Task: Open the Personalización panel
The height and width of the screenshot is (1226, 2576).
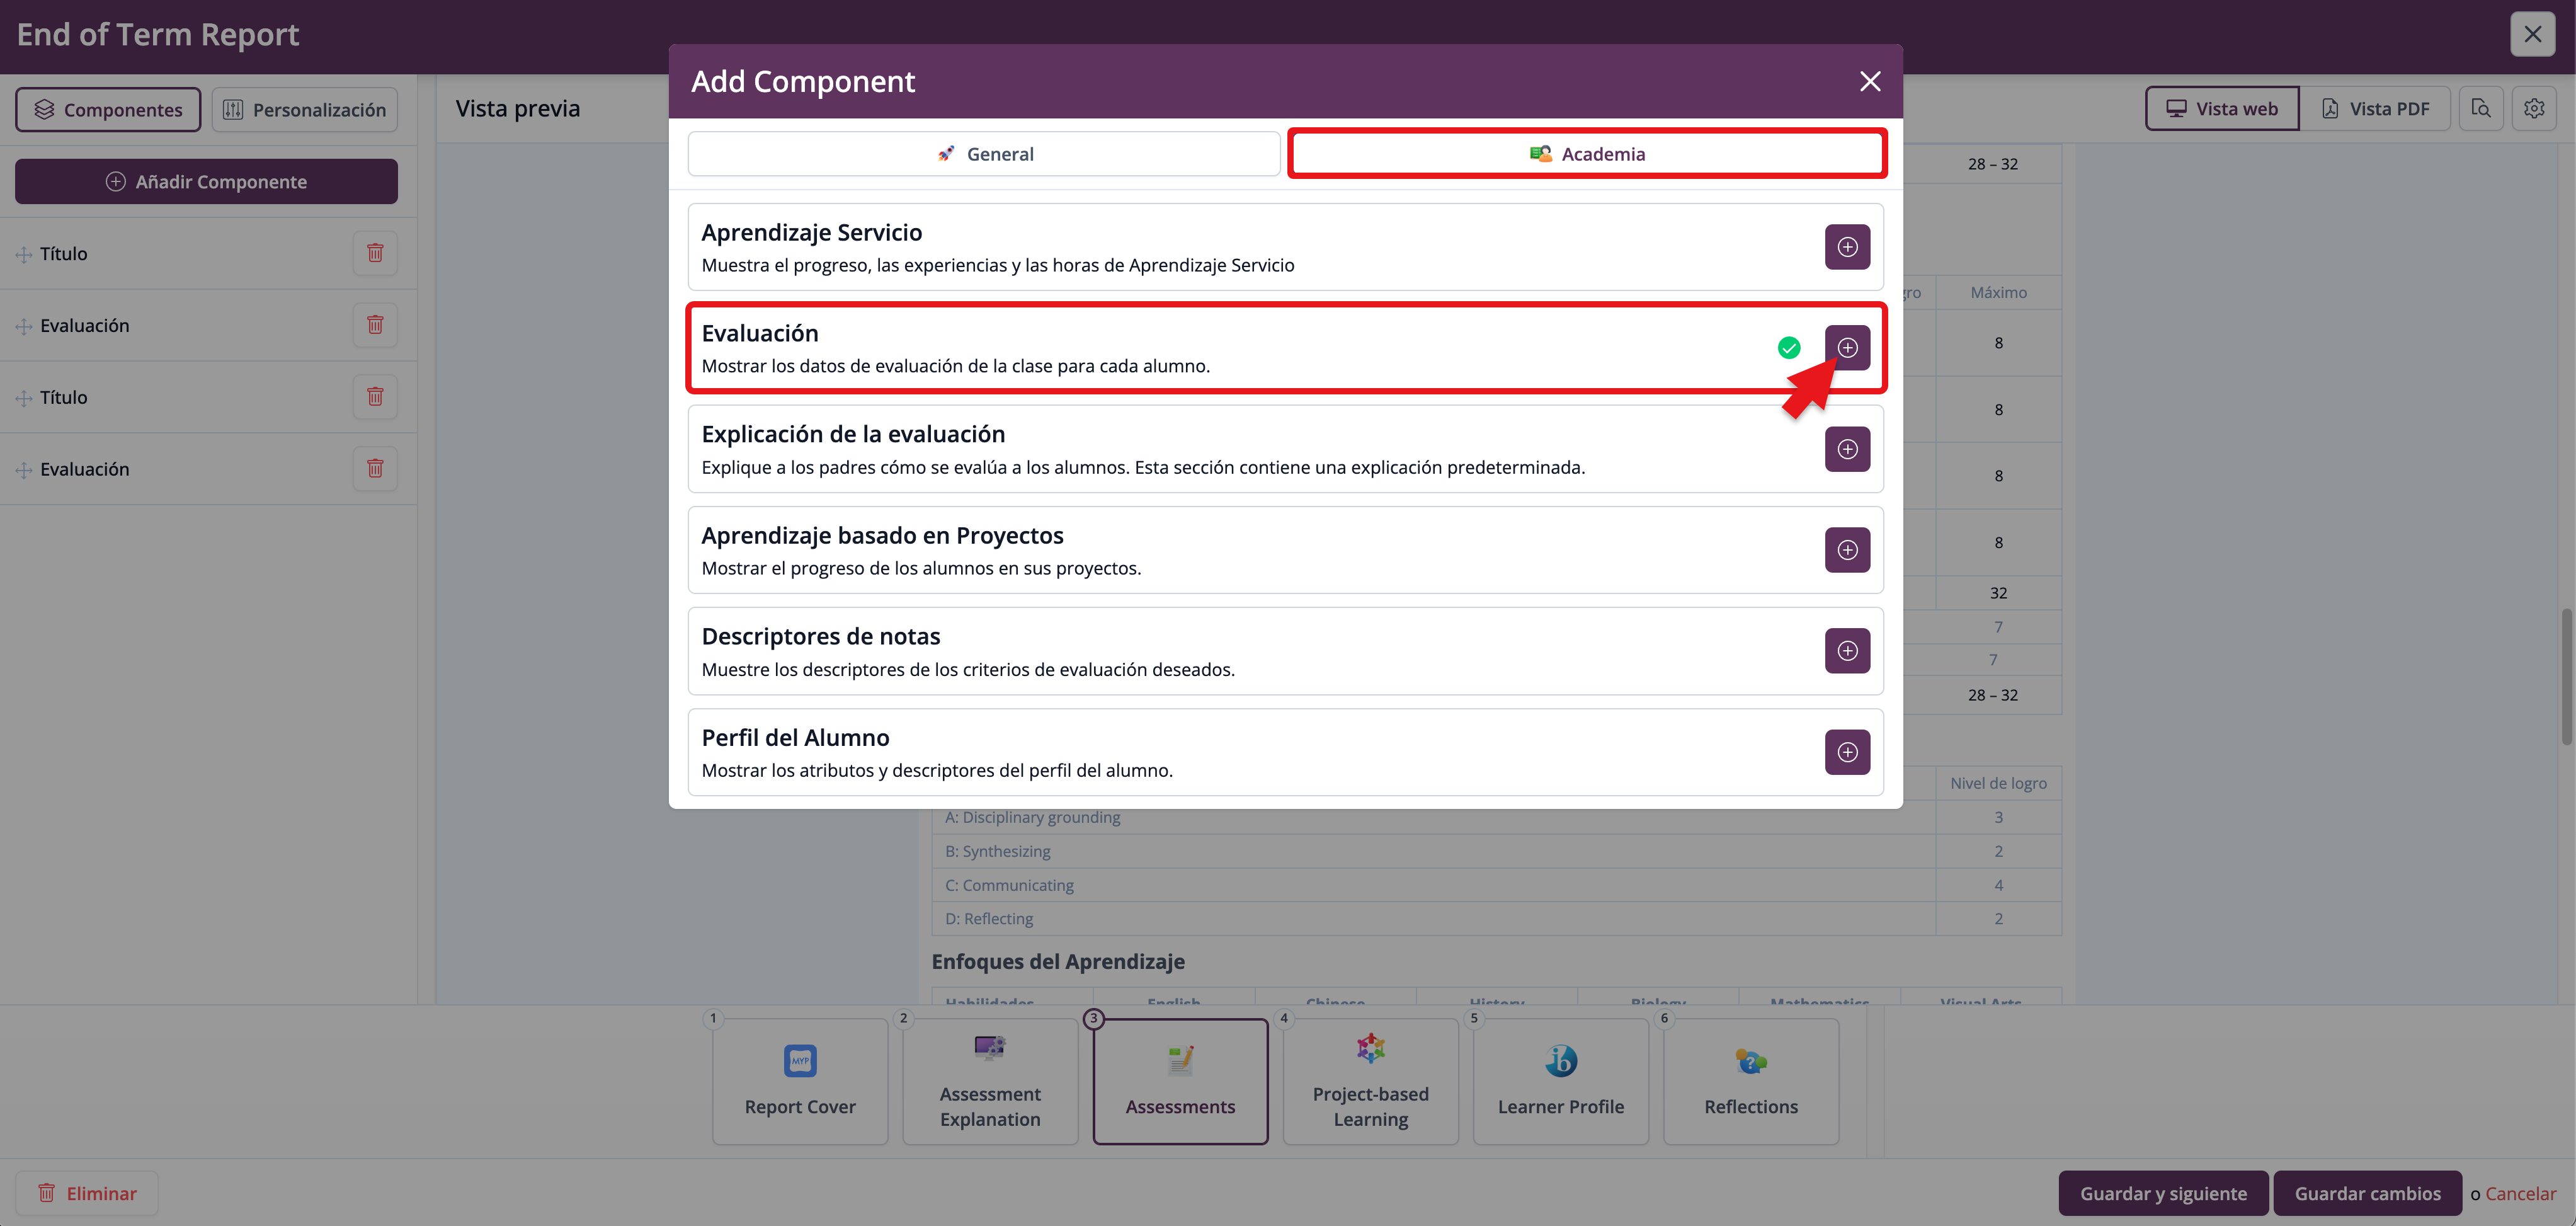Action: (305, 110)
